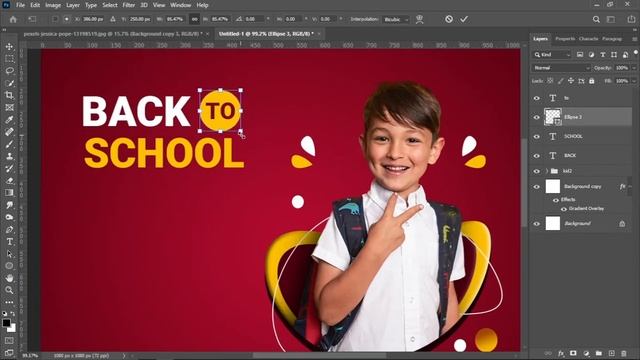
Task: Select the Eraser tool
Action: tap(9, 181)
